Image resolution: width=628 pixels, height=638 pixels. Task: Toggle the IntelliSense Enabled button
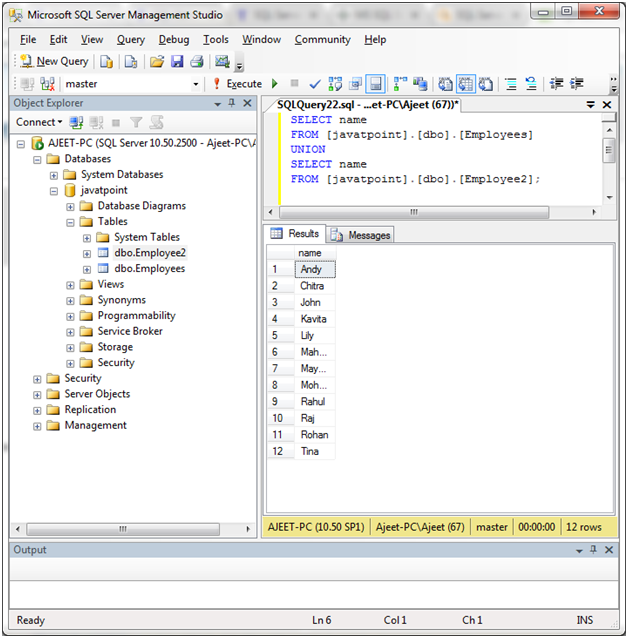tap(376, 84)
